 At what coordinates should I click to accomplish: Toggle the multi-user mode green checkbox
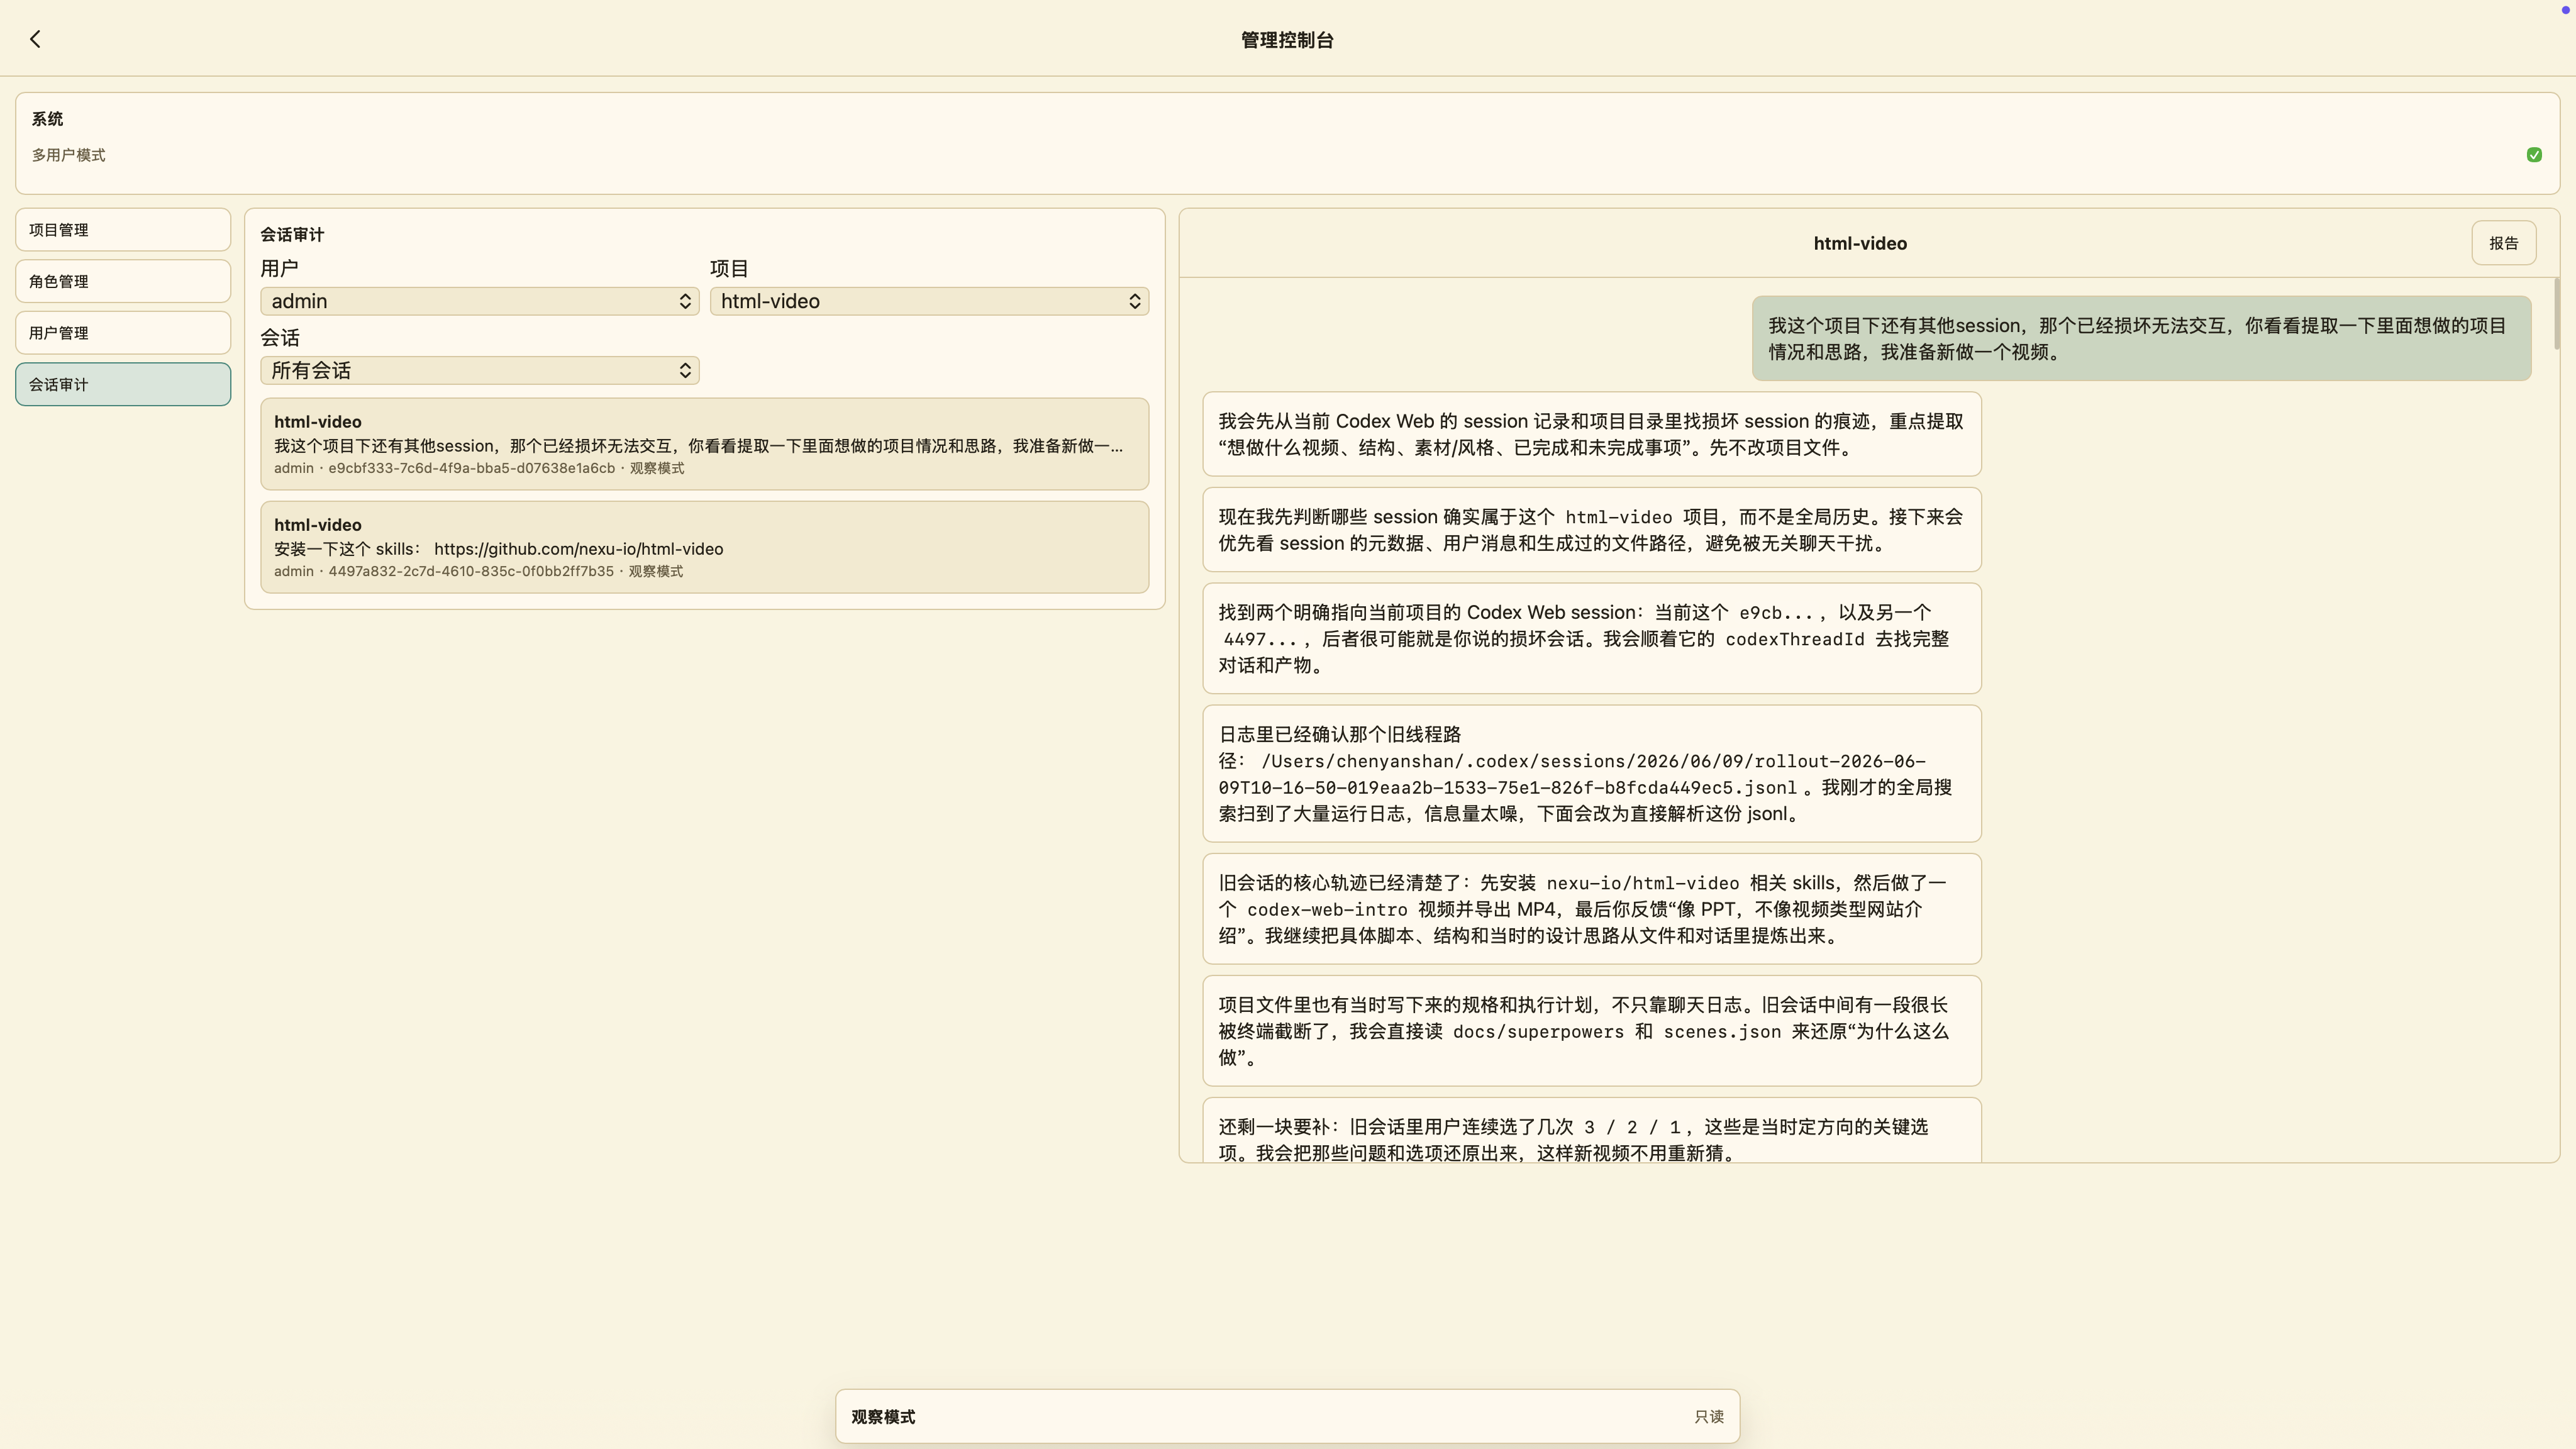point(2534,155)
